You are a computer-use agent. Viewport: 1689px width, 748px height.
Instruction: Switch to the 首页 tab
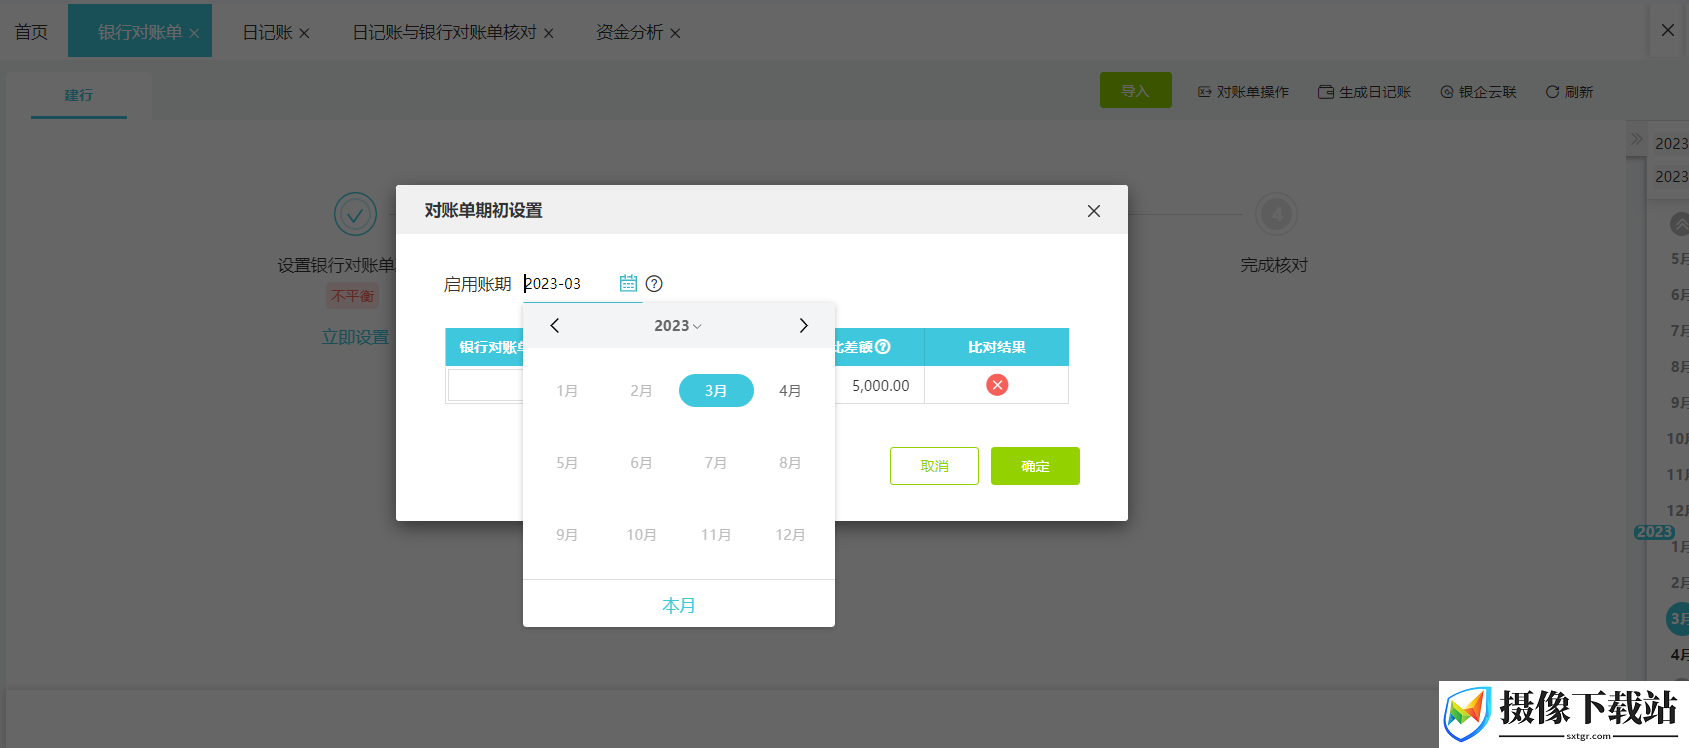(x=31, y=32)
